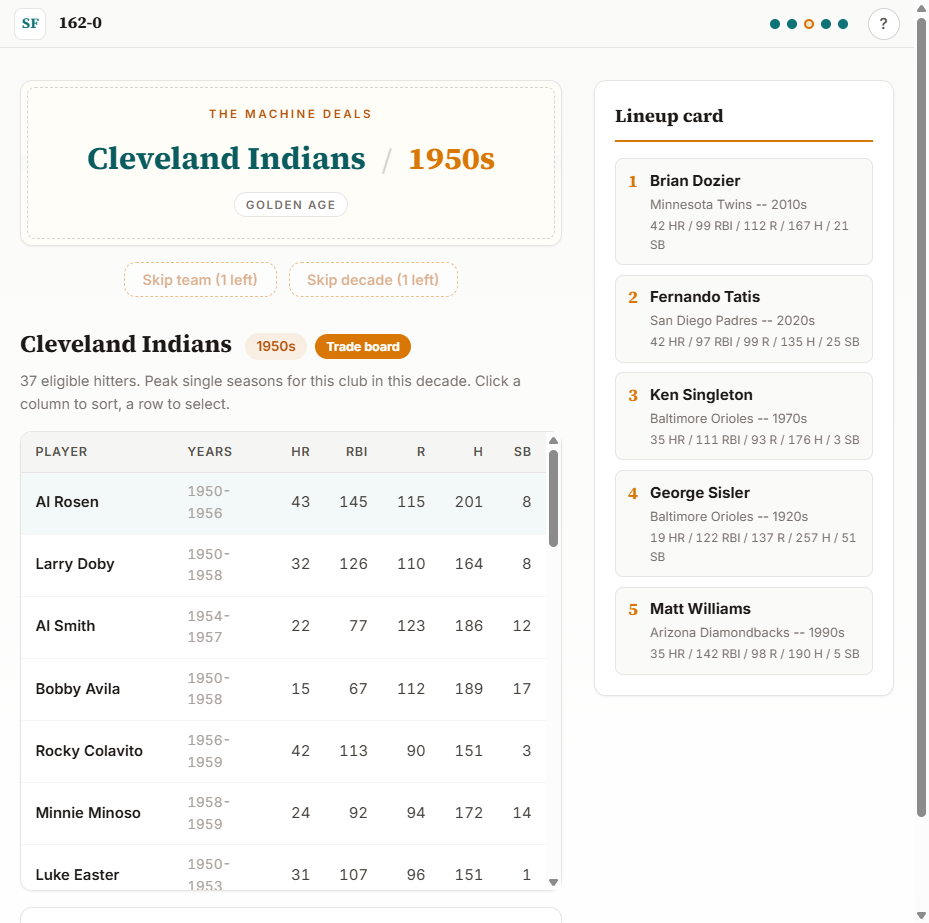929x923 pixels.
Task: Select the Bobby Avila row
Action: pyautogui.click(x=284, y=689)
